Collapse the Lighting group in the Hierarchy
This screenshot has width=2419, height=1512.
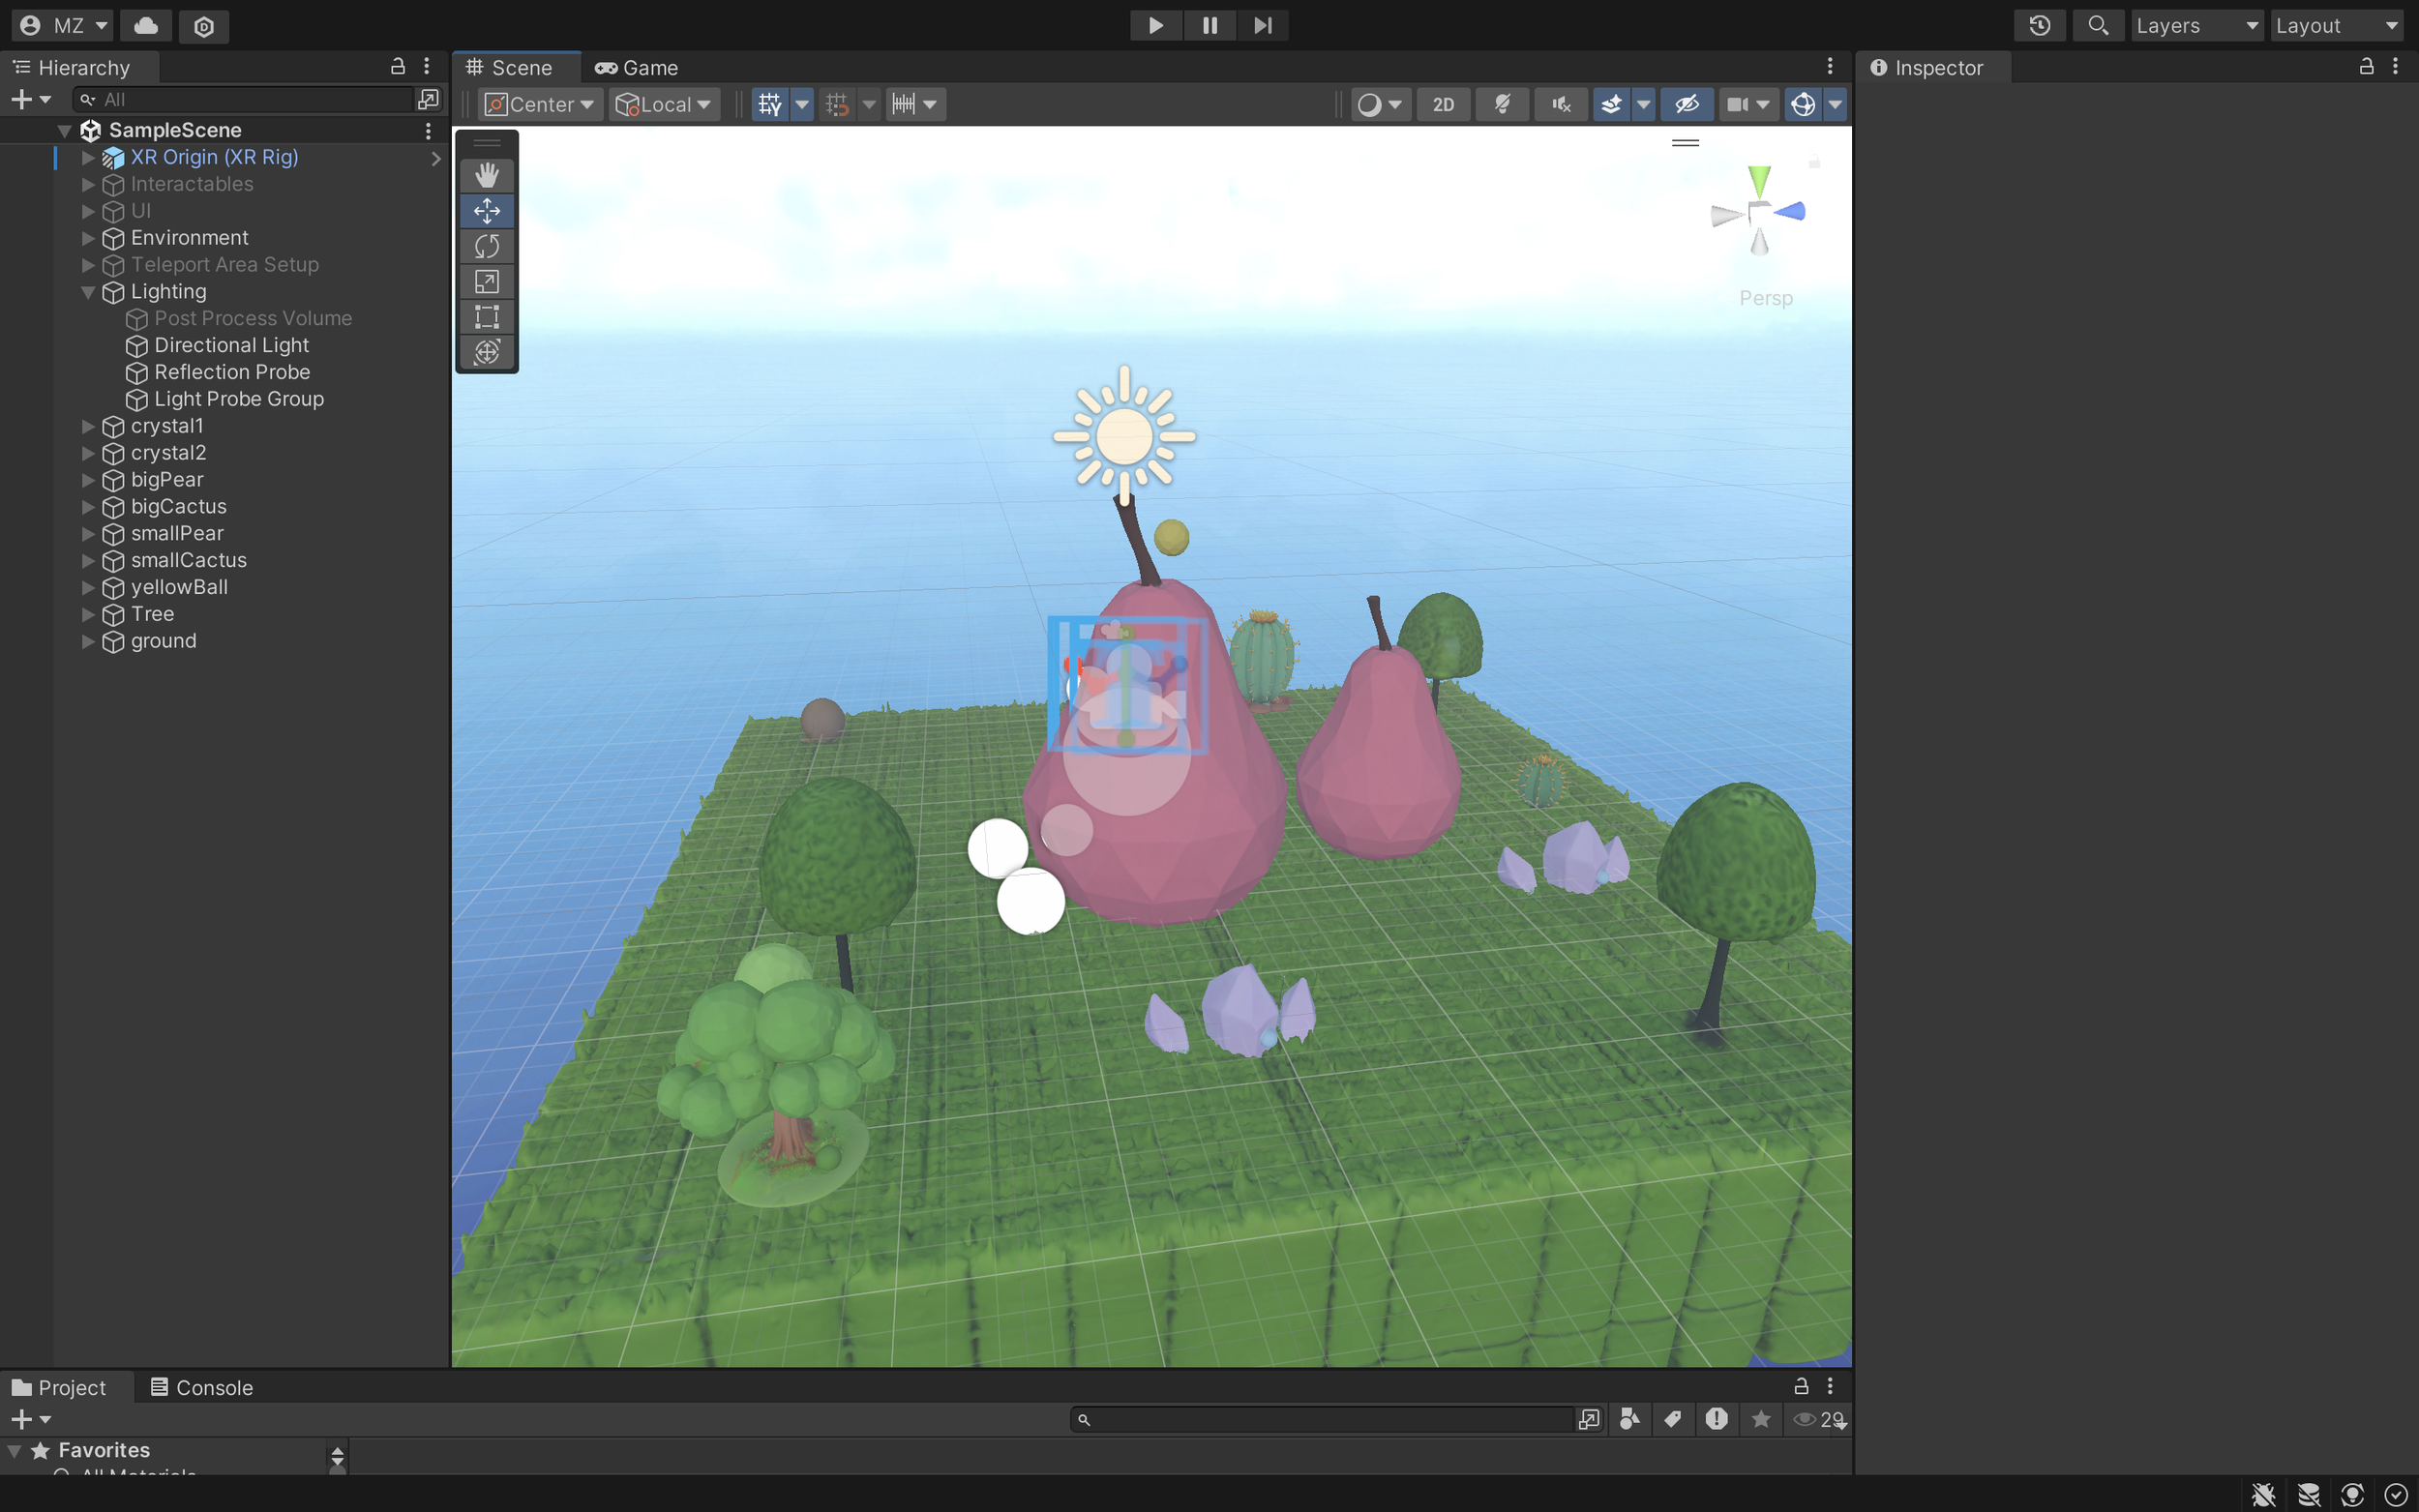(x=89, y=292)
